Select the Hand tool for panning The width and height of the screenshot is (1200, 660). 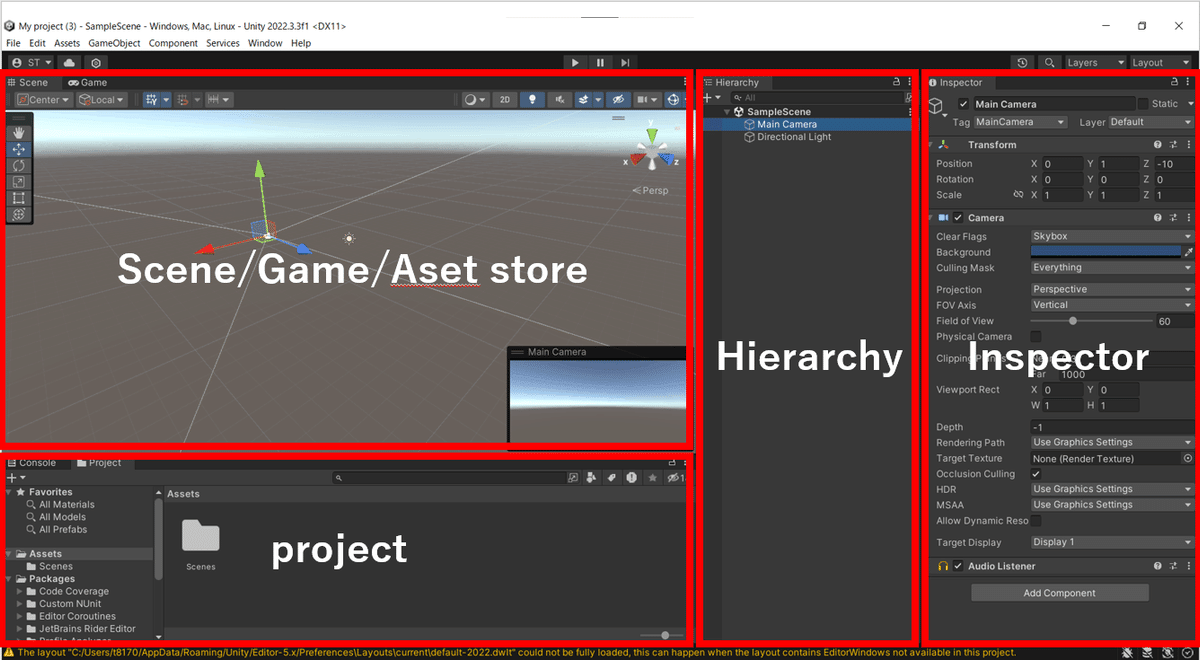tap(18, 131)
